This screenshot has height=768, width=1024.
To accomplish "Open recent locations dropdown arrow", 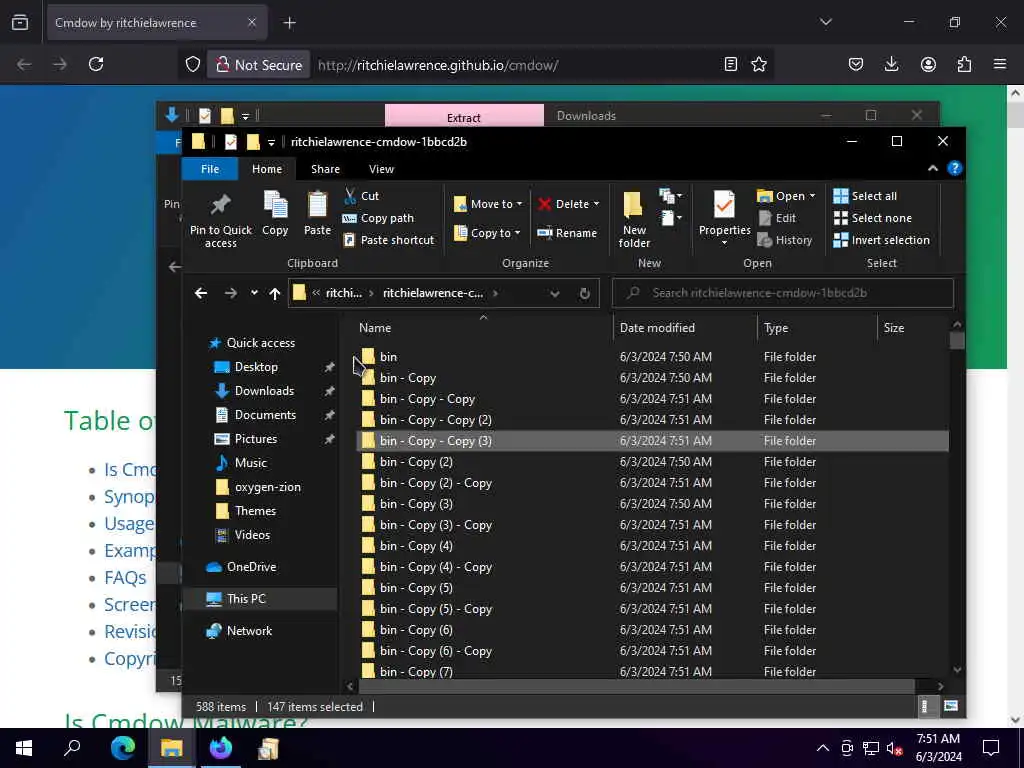I will pos(254,293).
